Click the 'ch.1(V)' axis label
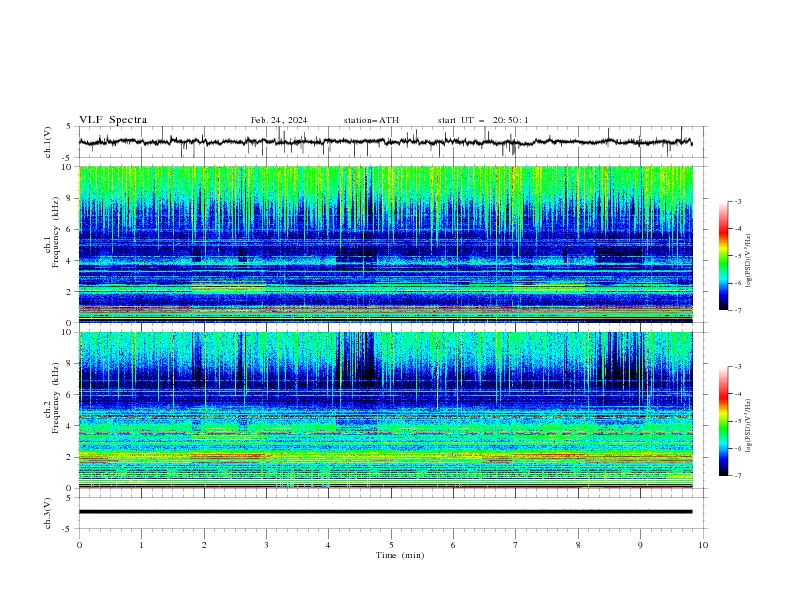792x612 pixels. [x=48, y=142]
